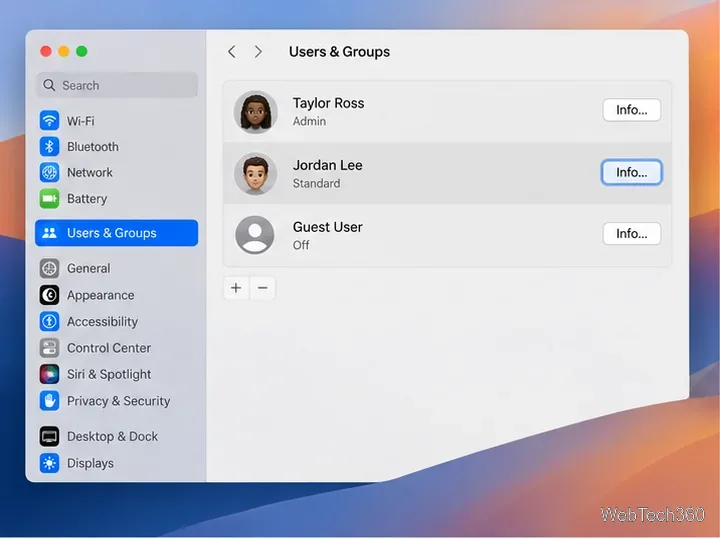Minimize the window with yellow button
This screenshot has height=539, width=720.
tap(64, 51)
